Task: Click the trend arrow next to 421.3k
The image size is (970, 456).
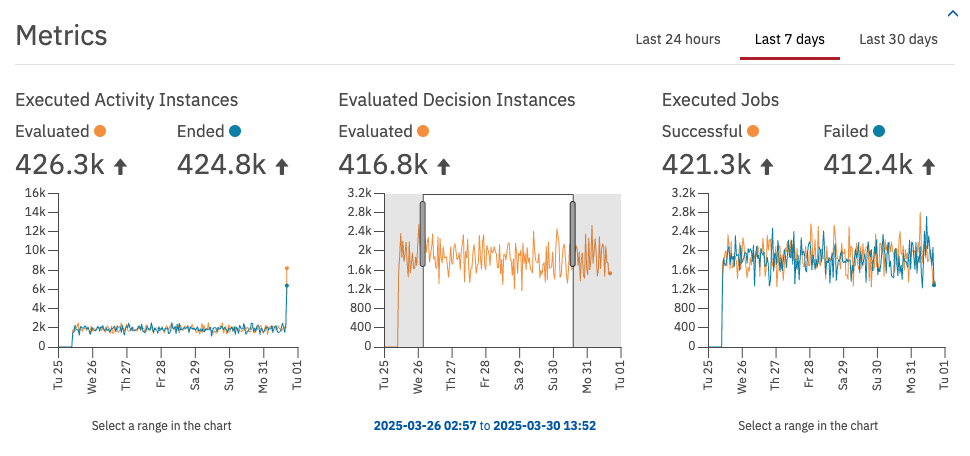Action: point(767,167)
